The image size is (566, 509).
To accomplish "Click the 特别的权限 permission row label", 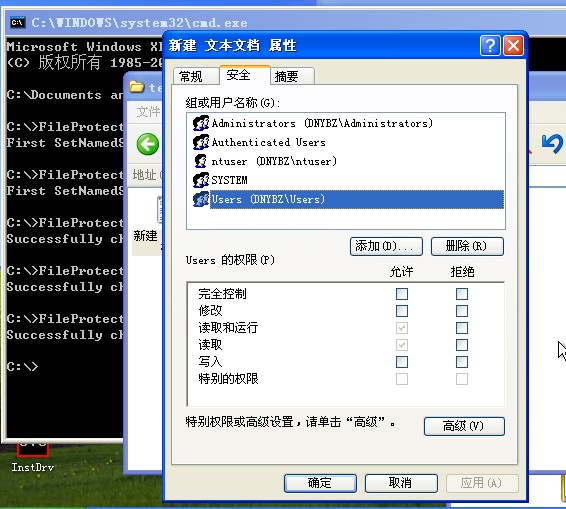I will tap(228, 379).
